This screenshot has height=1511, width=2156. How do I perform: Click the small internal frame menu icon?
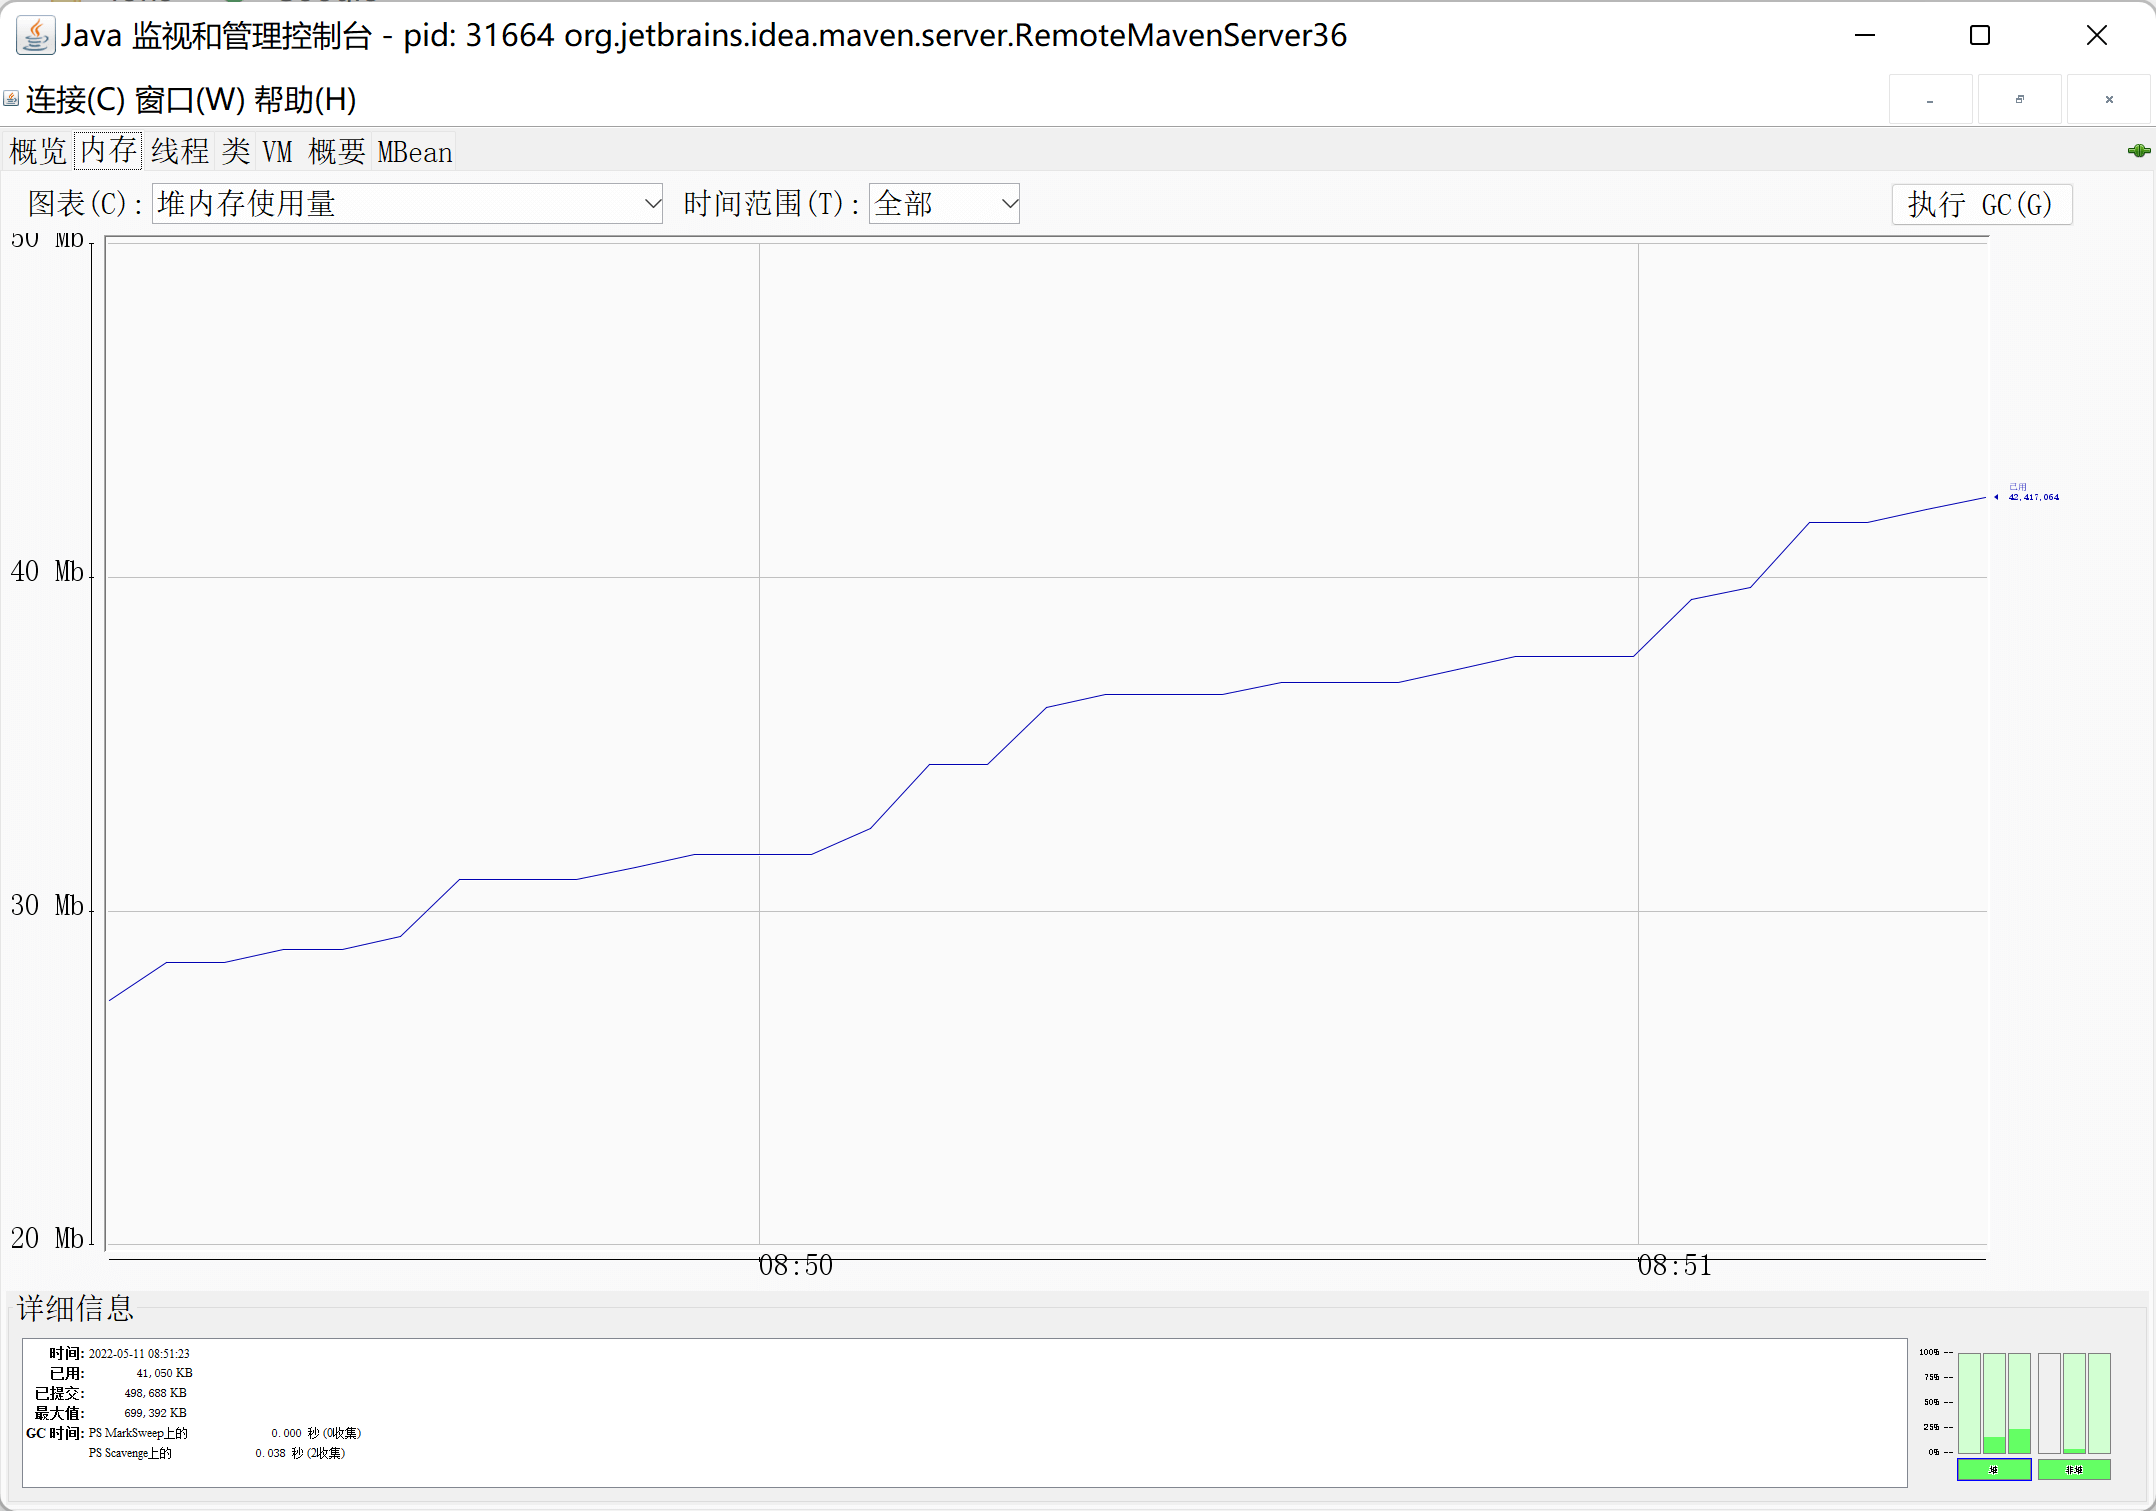11,99
